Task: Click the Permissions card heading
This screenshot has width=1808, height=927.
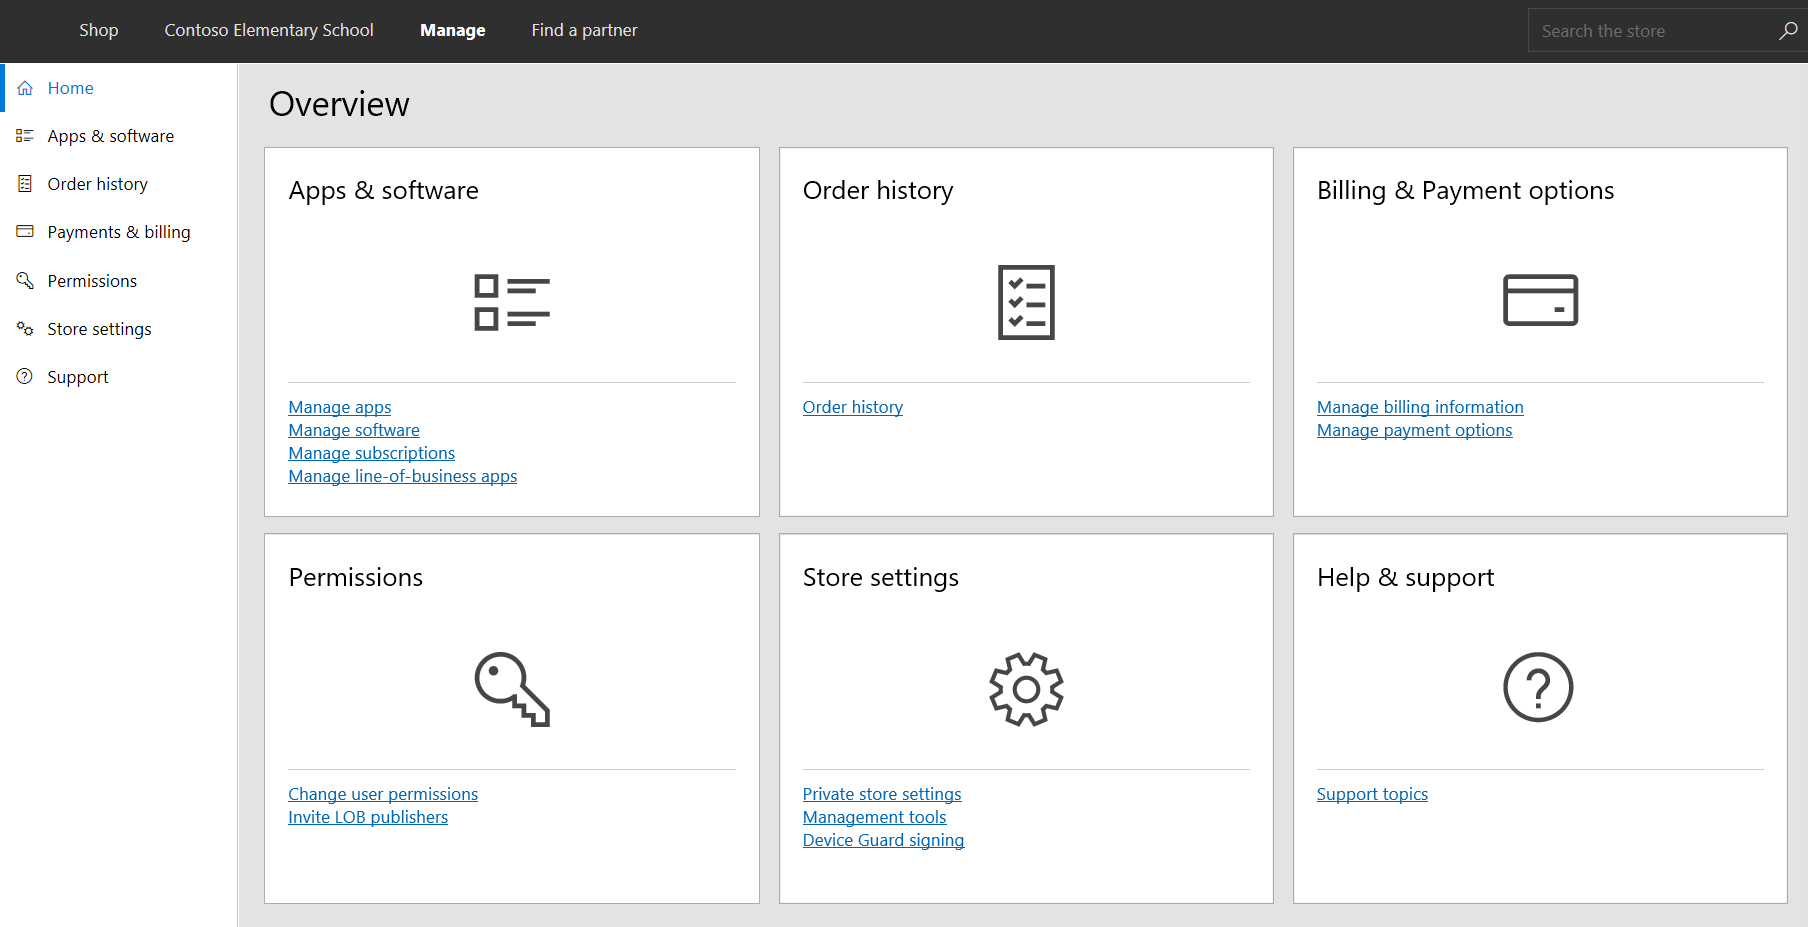Action: click(x=356, y=577)
